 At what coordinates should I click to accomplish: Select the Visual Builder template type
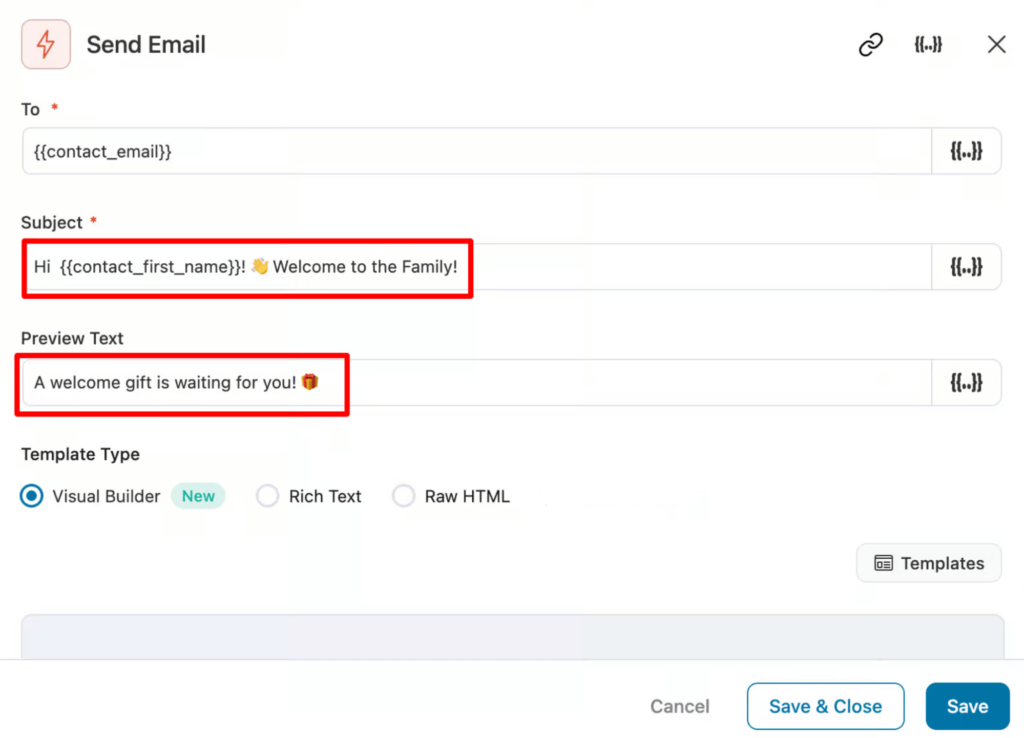31,496
